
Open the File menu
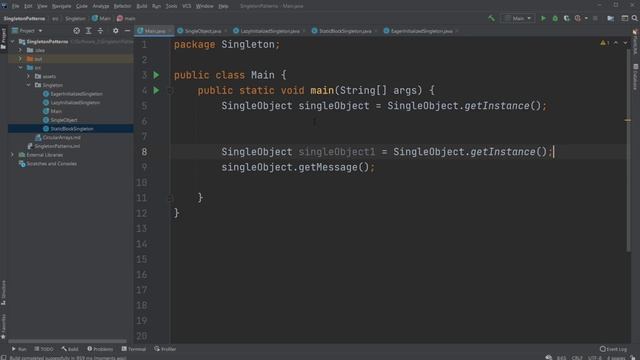(16, 6)
